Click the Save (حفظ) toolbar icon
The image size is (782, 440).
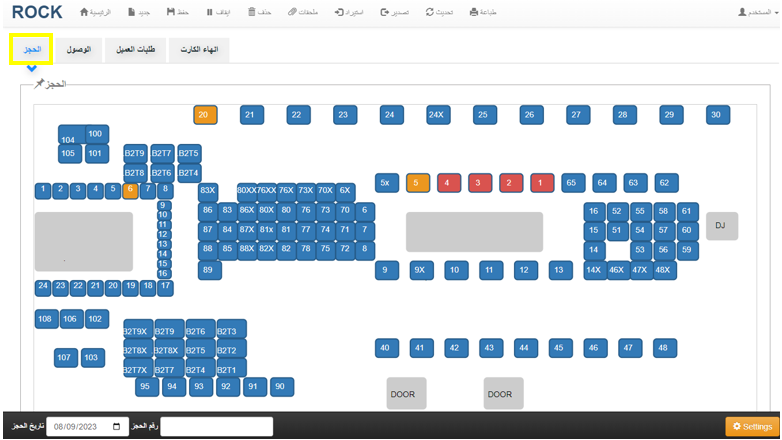(171, 12)
